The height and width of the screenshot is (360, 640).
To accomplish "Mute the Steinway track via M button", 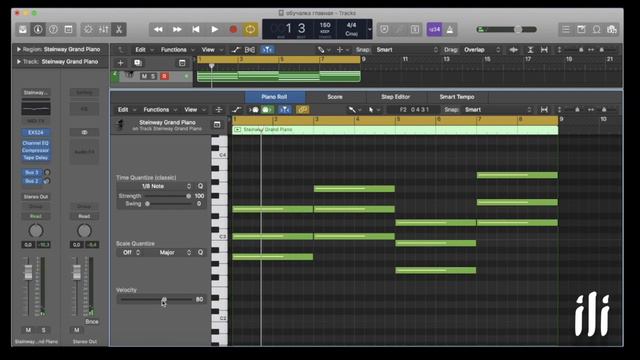I will point(144,76).
